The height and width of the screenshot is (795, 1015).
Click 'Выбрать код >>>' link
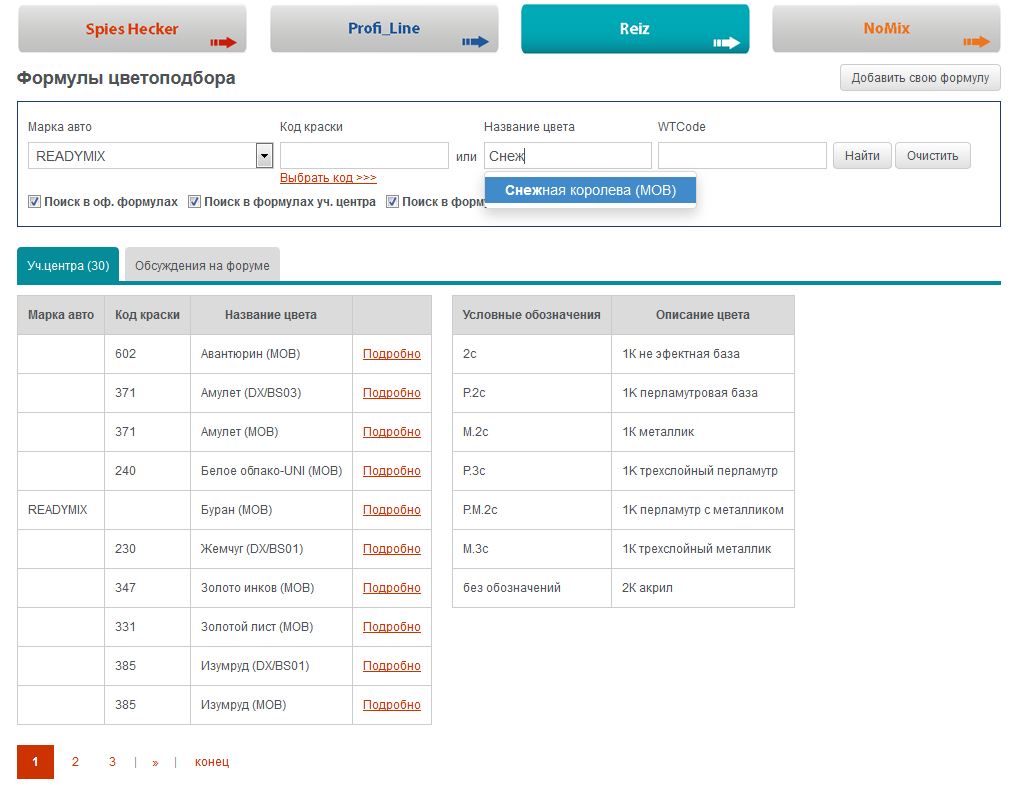point(328,177)
